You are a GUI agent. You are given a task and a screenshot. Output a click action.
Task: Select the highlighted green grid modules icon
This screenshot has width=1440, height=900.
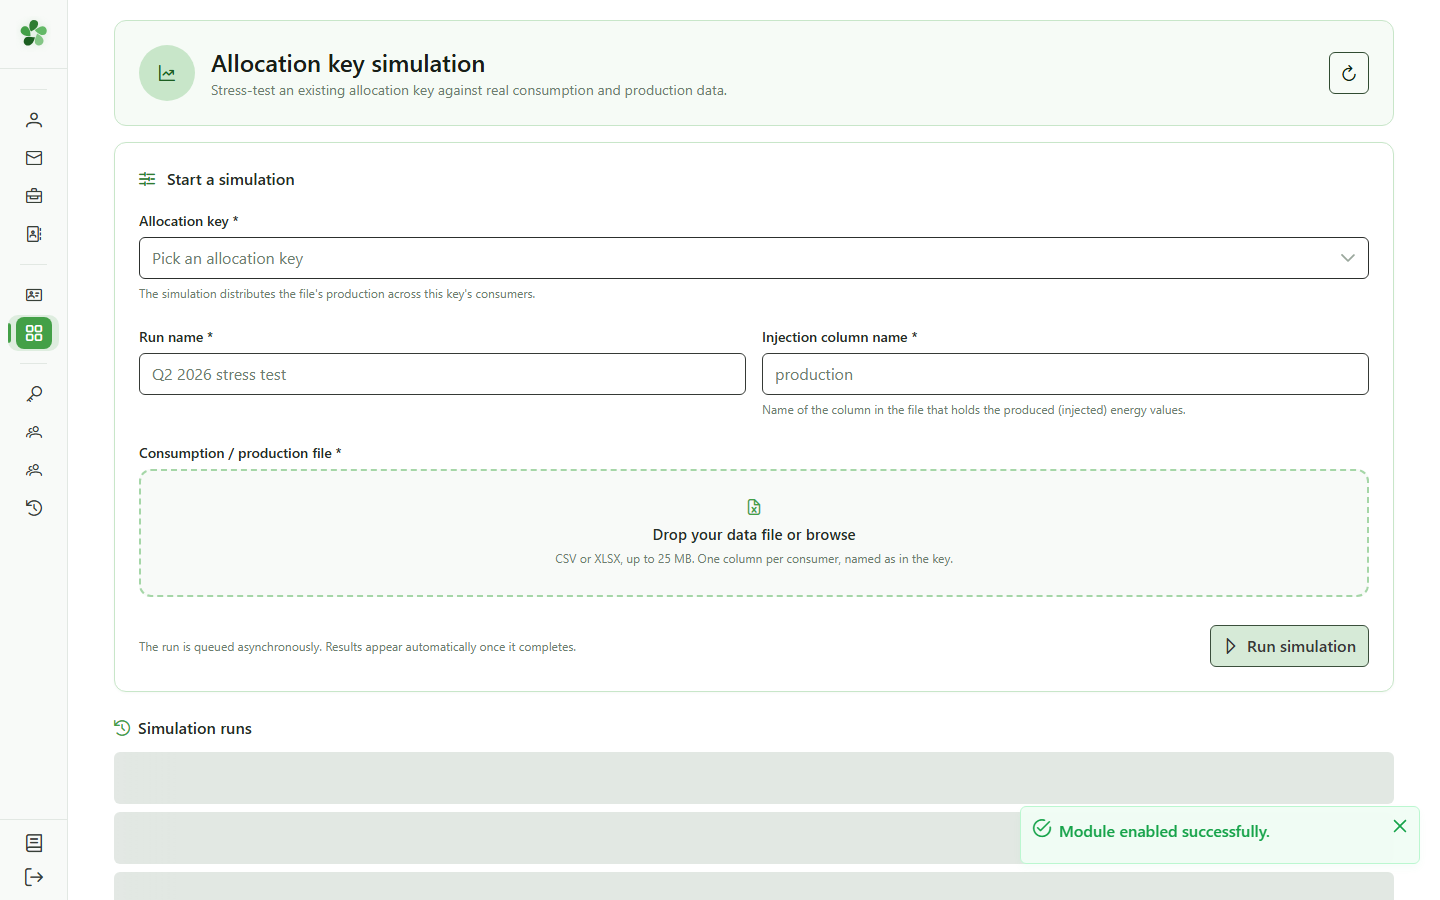pyautogui.click(x=34, y=333)
